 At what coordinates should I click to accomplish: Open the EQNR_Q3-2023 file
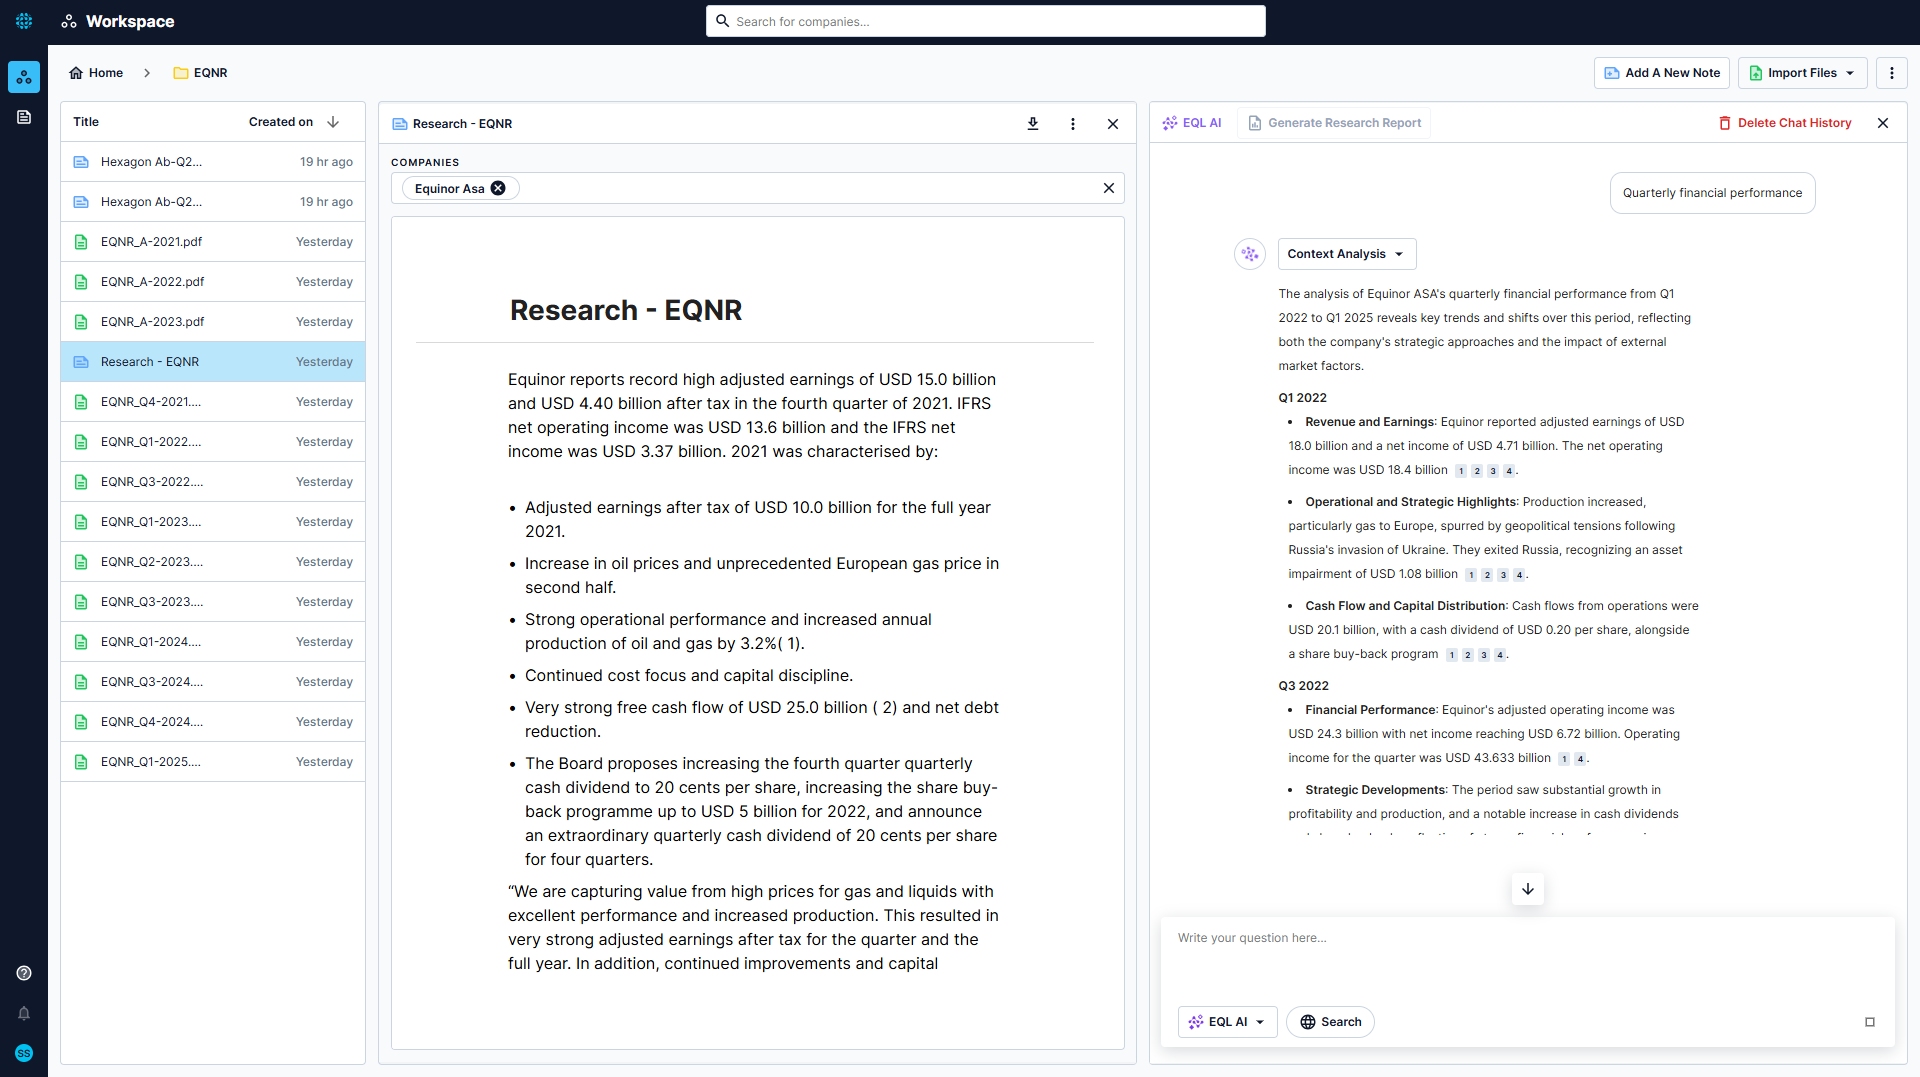point(213,602)
